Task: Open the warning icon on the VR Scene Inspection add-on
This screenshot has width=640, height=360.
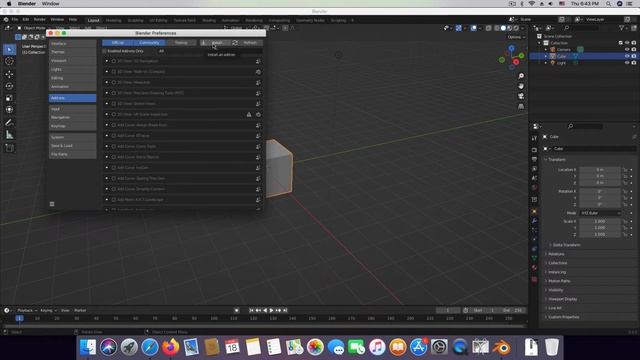Action: click(x=249, y=115)
